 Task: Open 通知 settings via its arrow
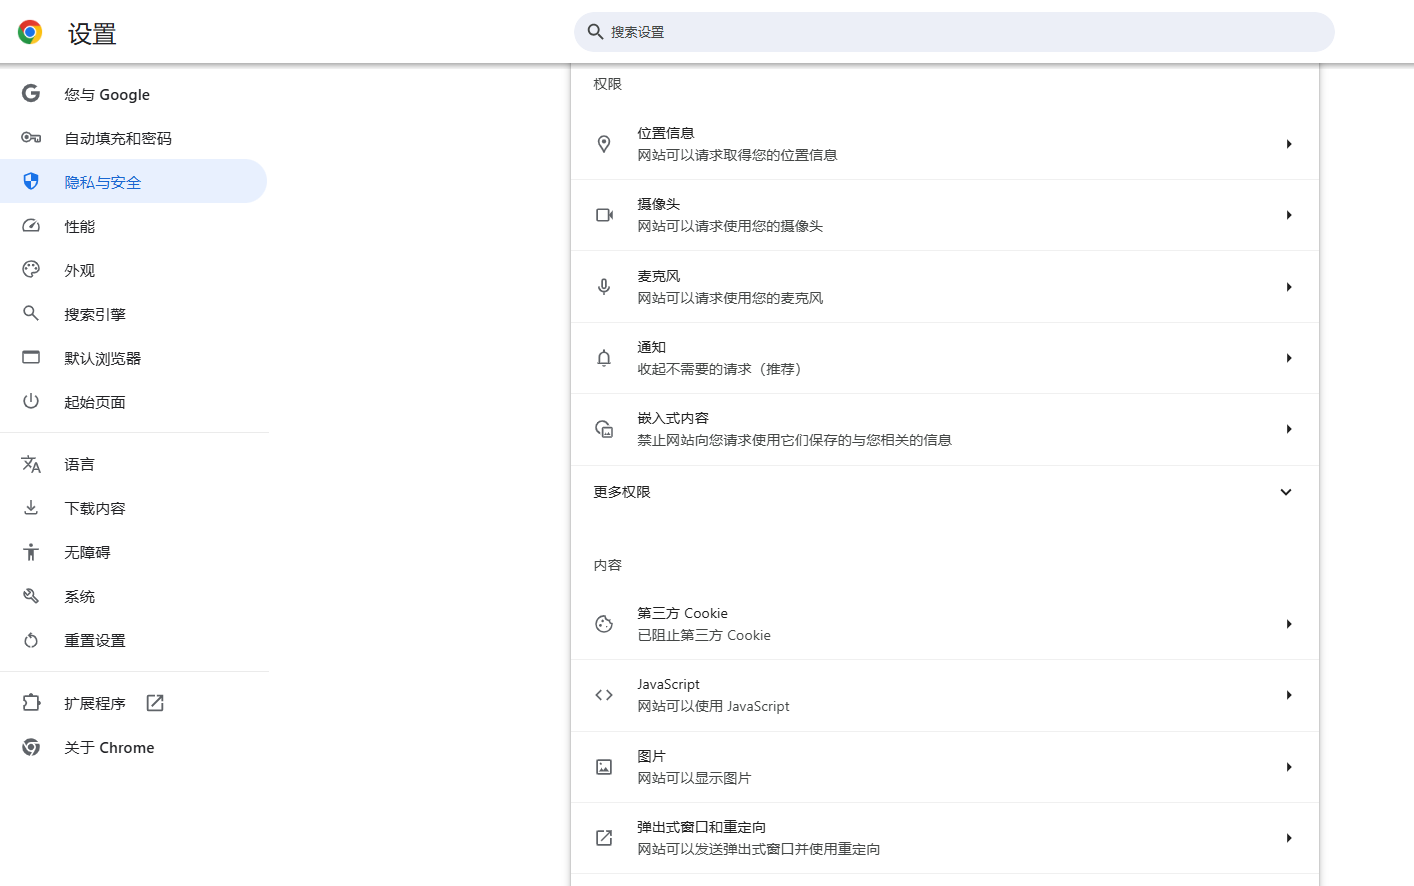click(1289, 358)
